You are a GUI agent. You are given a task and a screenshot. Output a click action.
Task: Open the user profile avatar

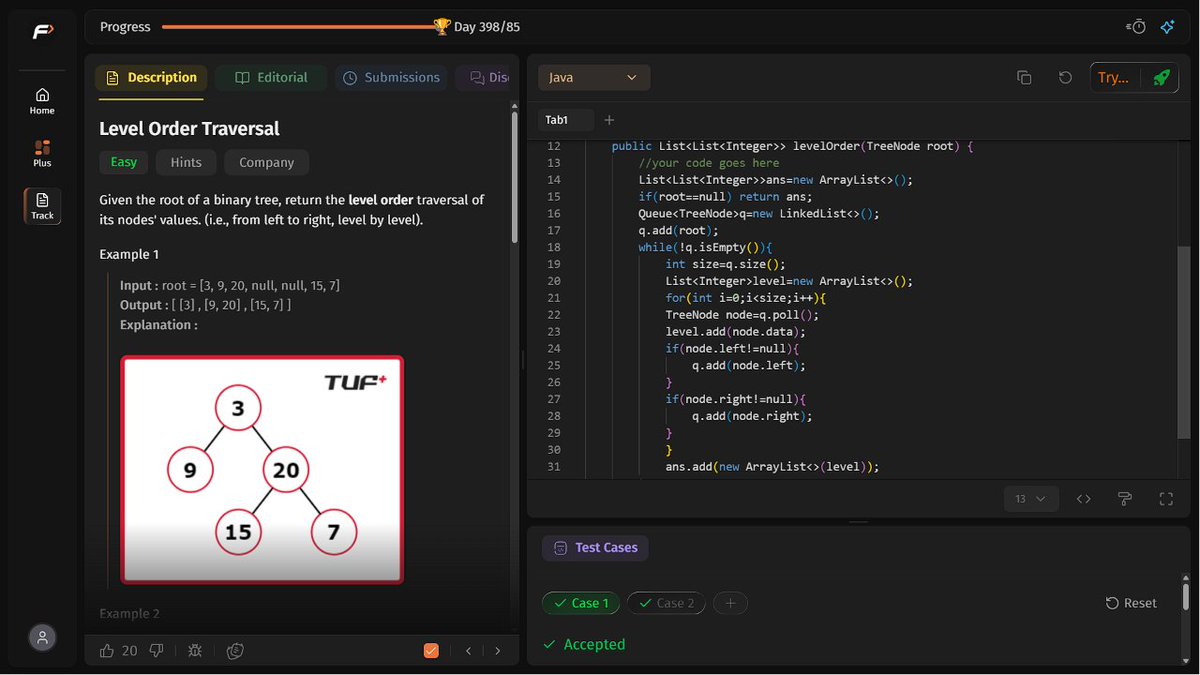(x=42, y=637)
